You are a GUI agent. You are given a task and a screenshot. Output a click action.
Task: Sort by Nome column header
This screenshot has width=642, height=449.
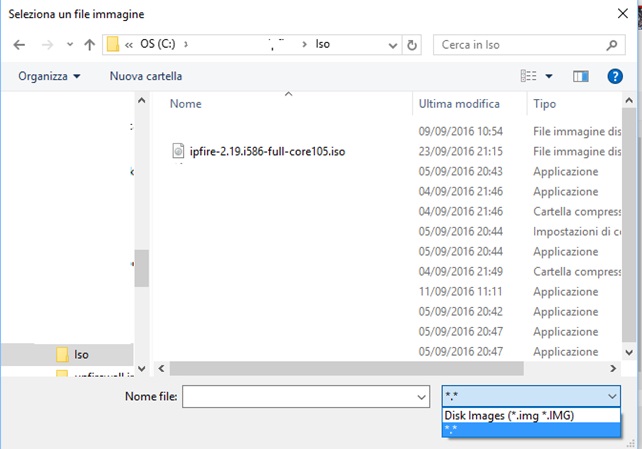click(x=185, y=104)
